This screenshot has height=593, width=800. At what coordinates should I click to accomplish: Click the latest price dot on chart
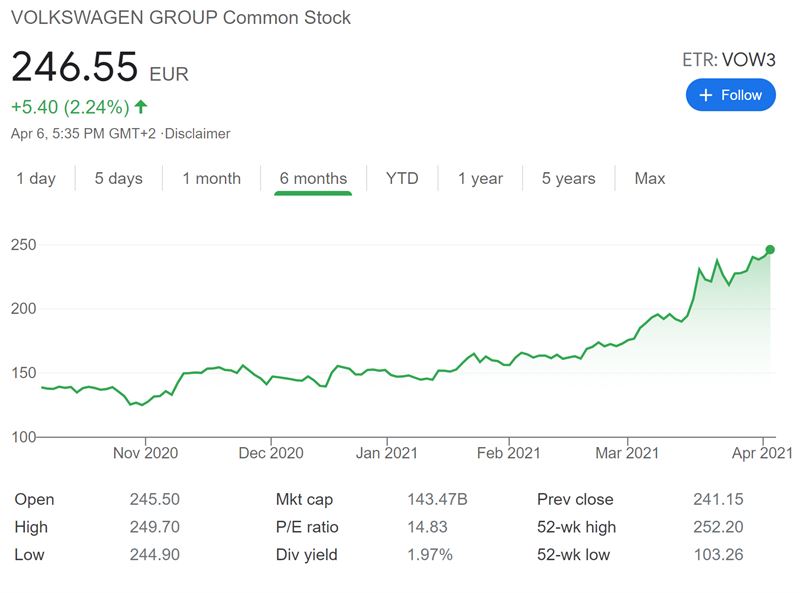click(770, 250)
